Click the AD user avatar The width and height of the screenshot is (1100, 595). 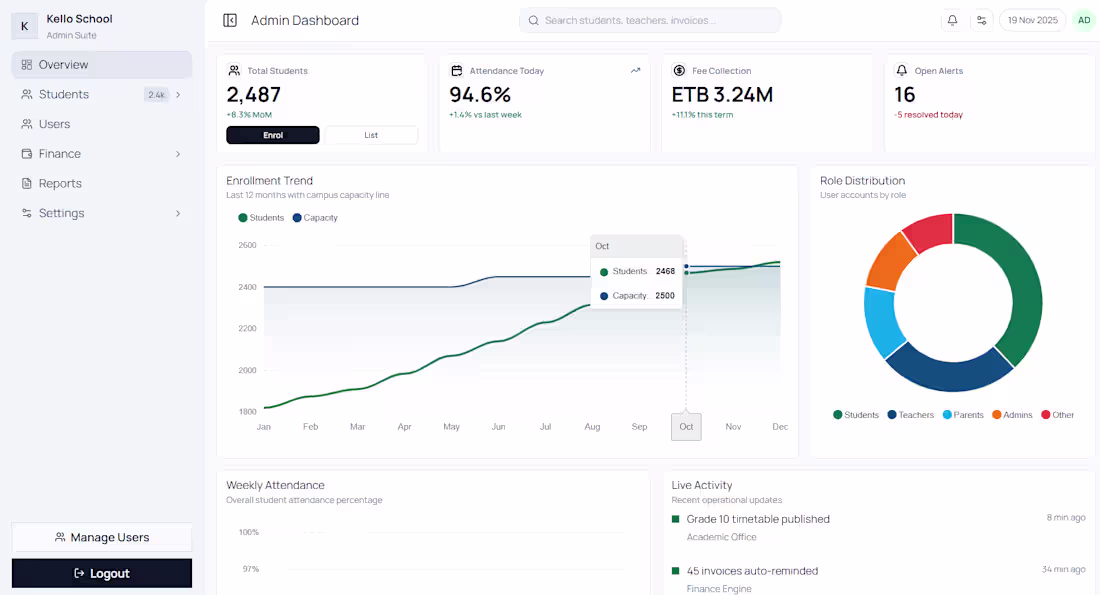click(x=1083, y=20)
